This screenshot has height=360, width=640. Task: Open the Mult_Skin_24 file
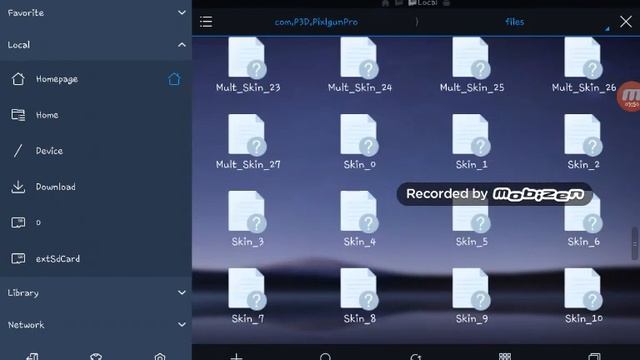(x=360, y=65)
